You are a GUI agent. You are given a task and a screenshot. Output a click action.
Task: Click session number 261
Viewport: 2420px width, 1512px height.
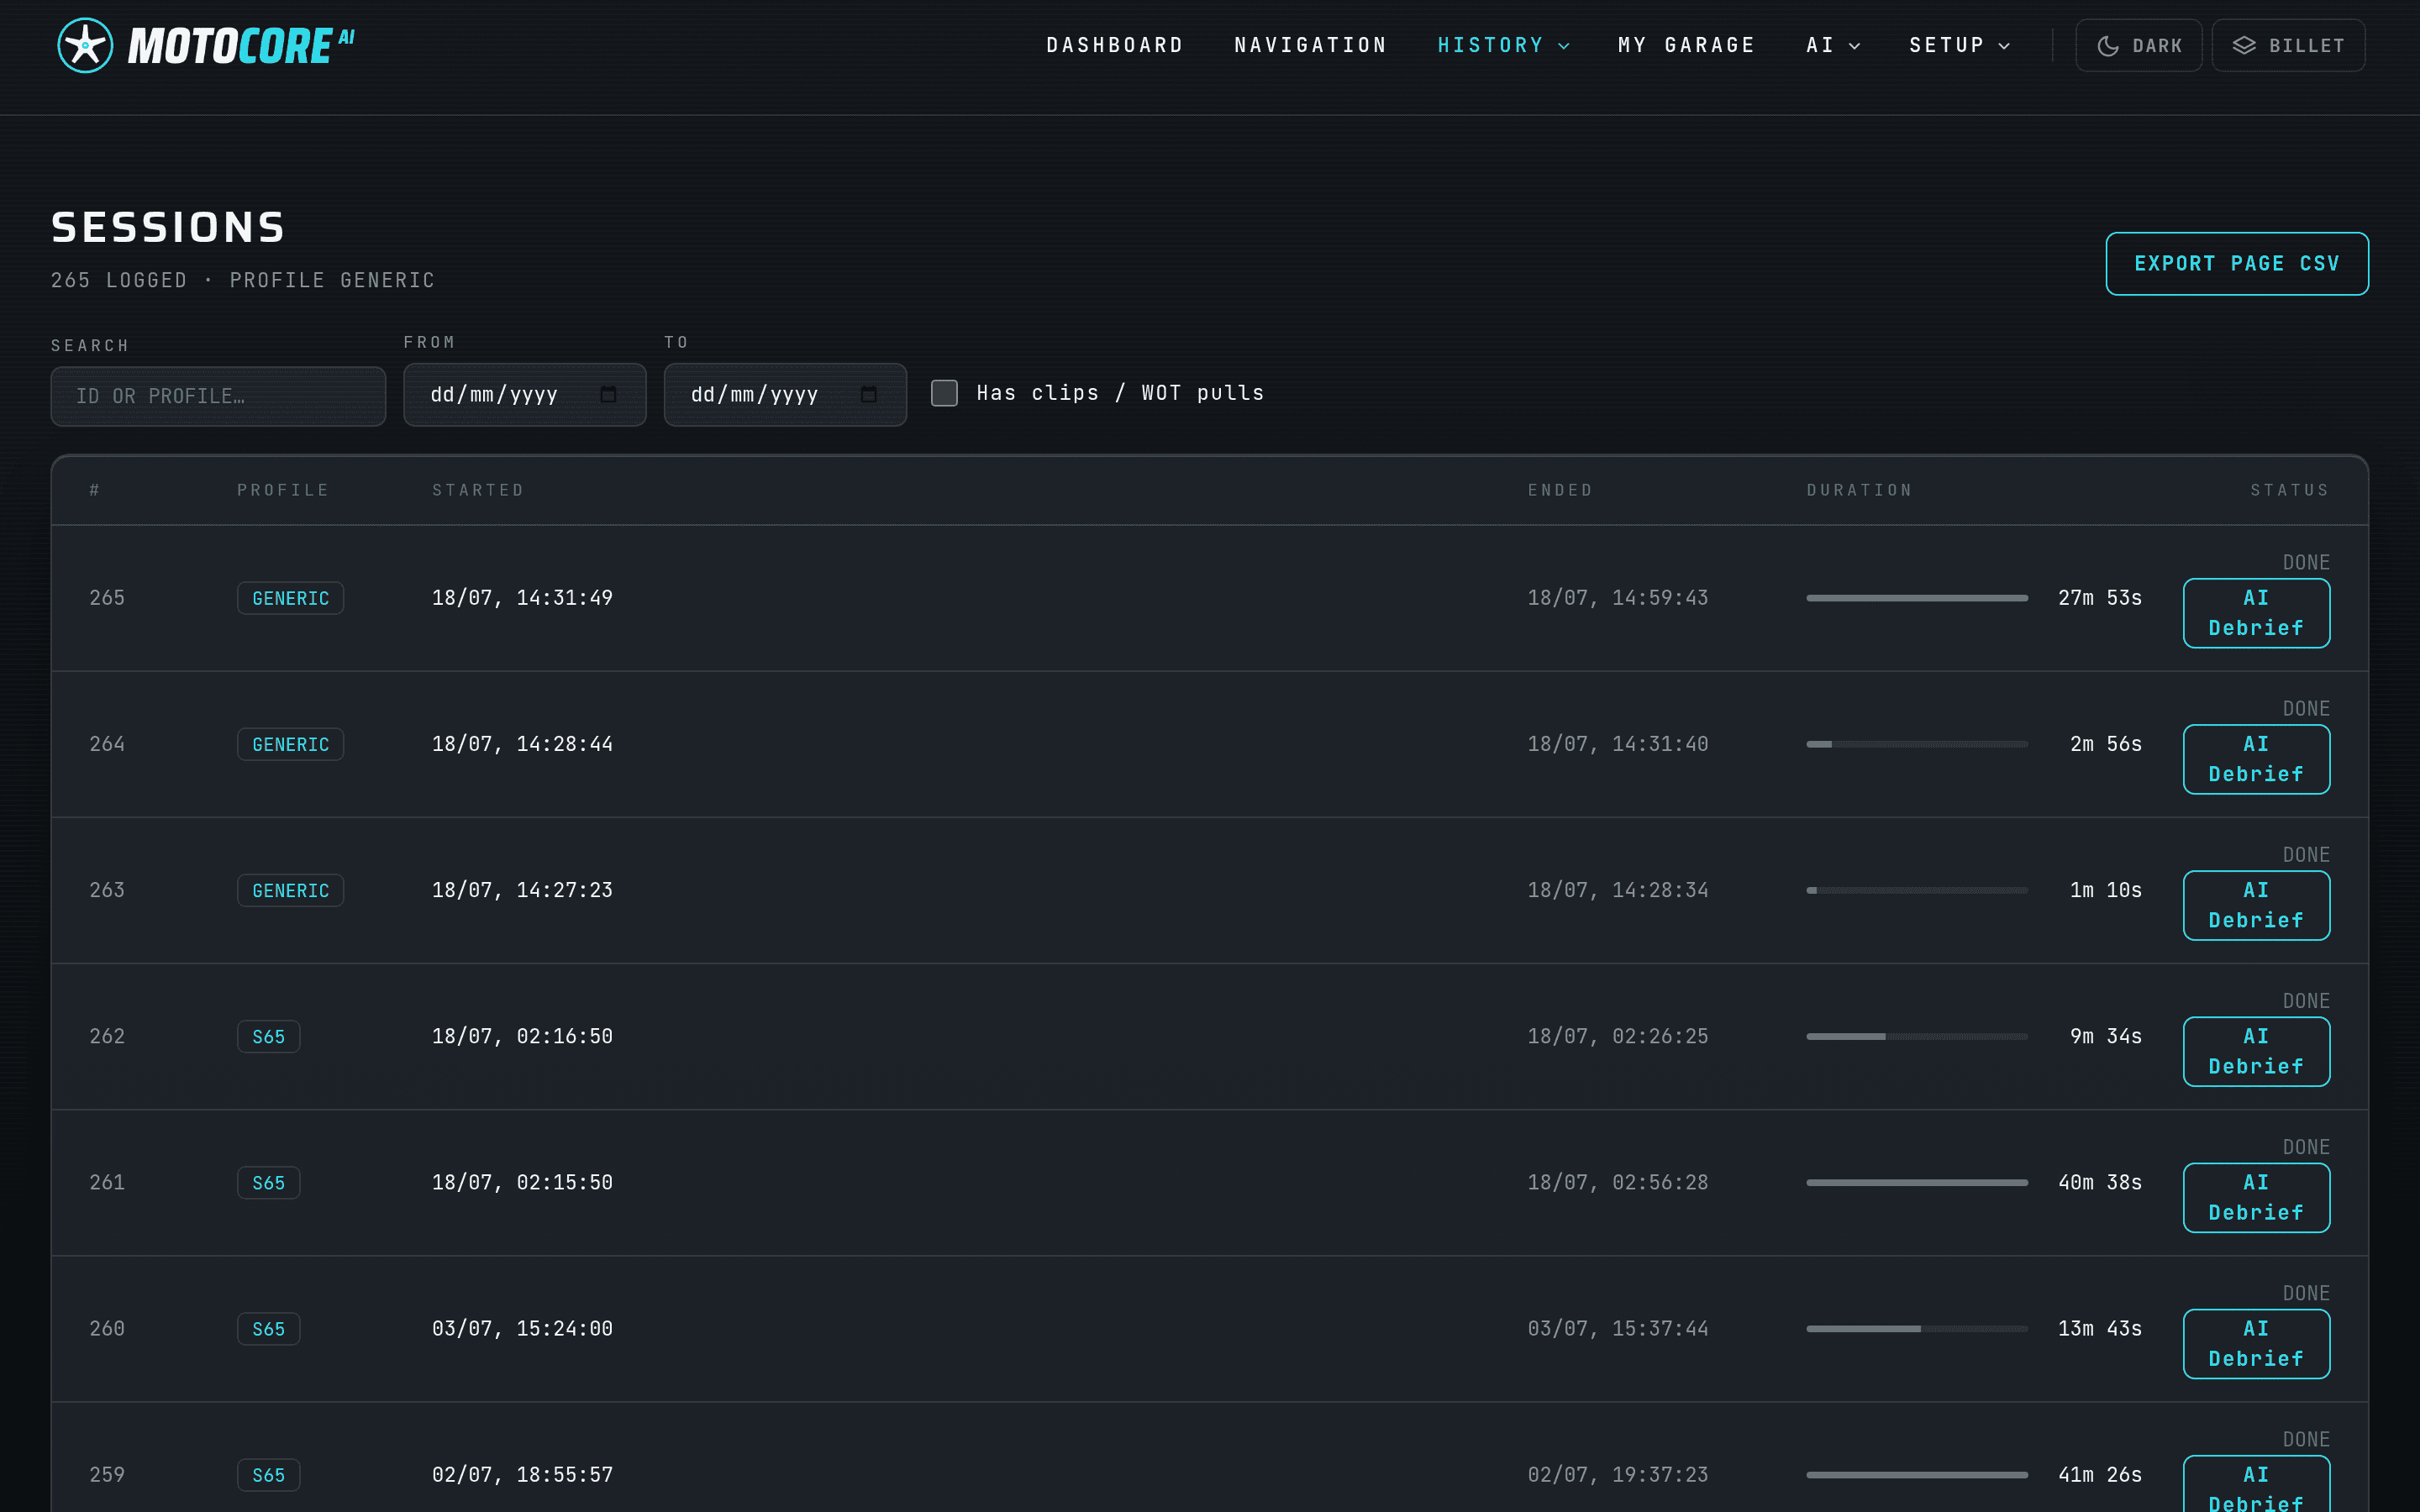(107, 1183)
